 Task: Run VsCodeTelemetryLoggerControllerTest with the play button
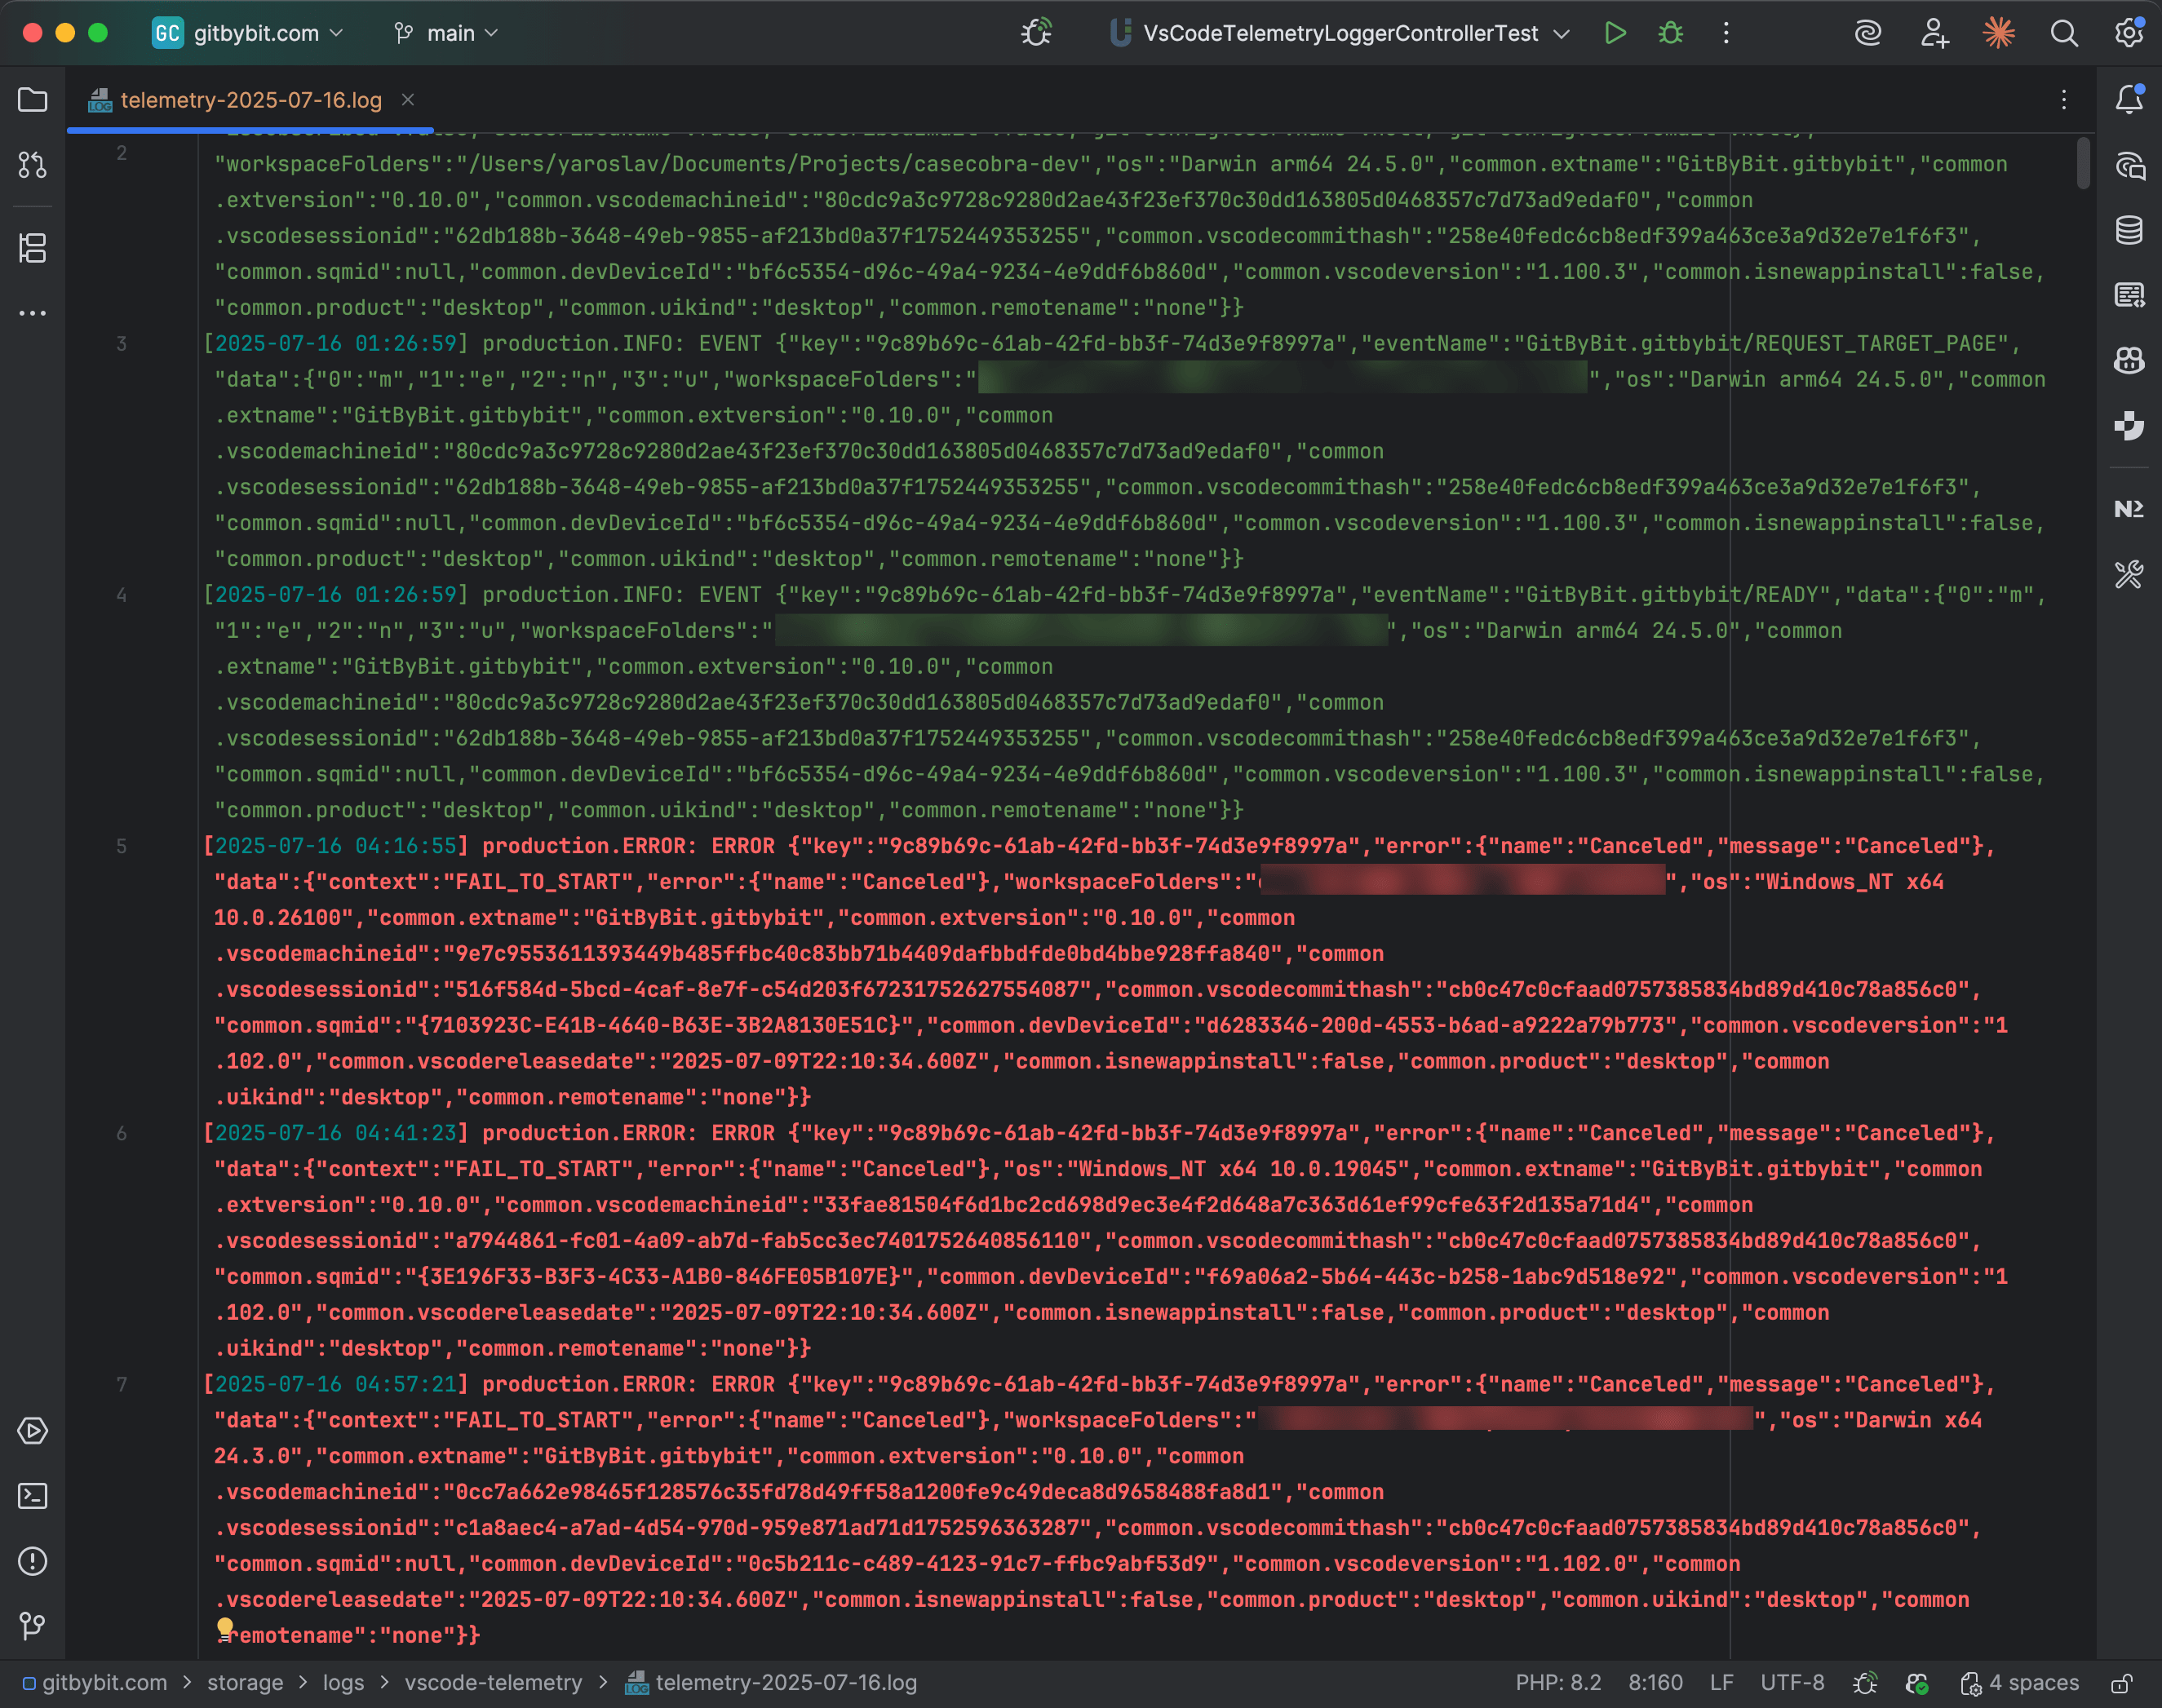coord(1614,33)
